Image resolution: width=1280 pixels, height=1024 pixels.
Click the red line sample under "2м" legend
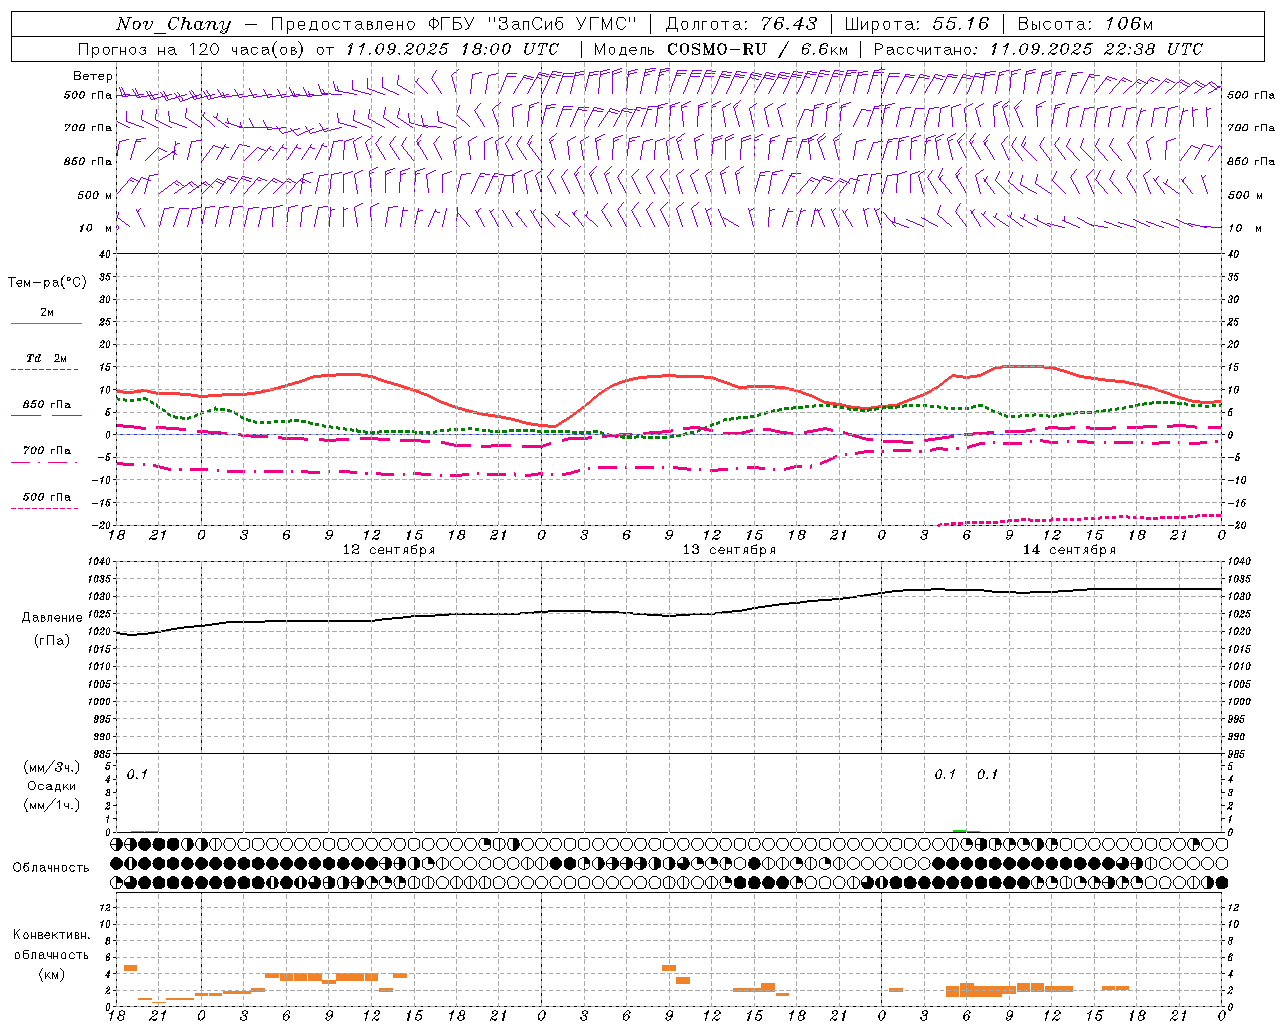click(46, 323)
